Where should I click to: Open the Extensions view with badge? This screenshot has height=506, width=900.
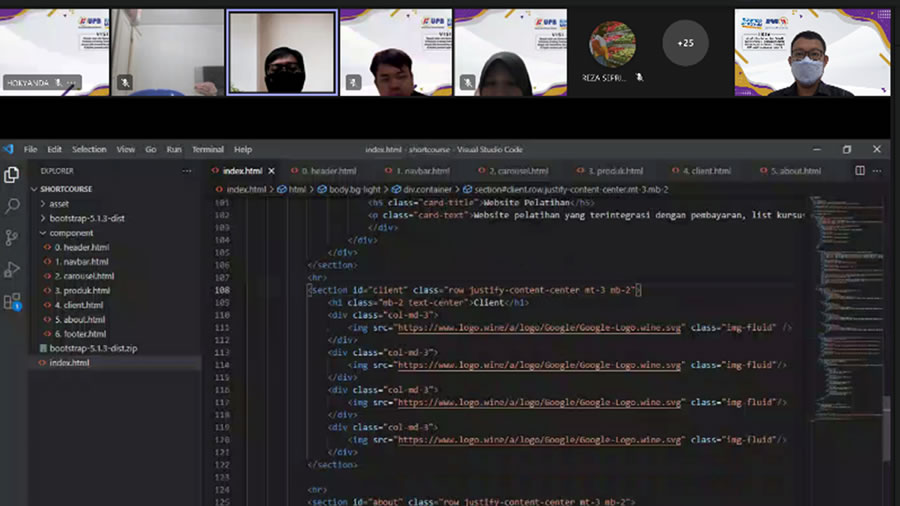click(x=12, y=301)
